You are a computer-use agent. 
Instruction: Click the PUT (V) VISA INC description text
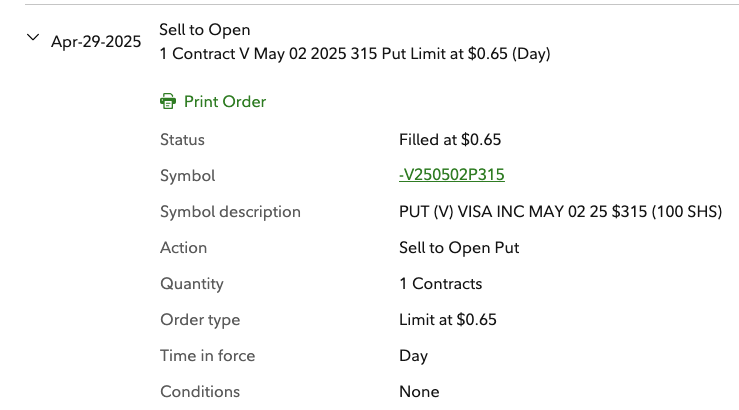(560, 212)
